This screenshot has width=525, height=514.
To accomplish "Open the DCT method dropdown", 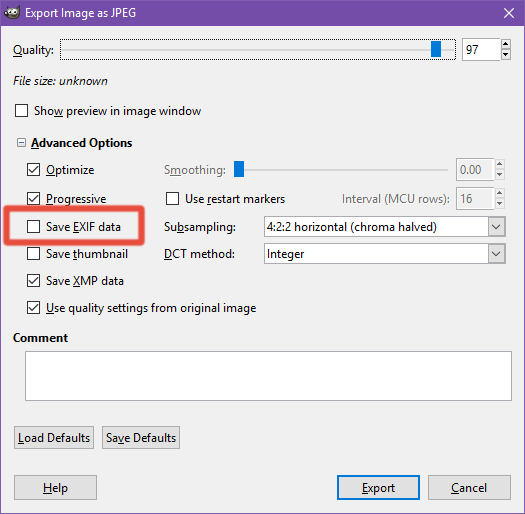I will click(385, 253).
